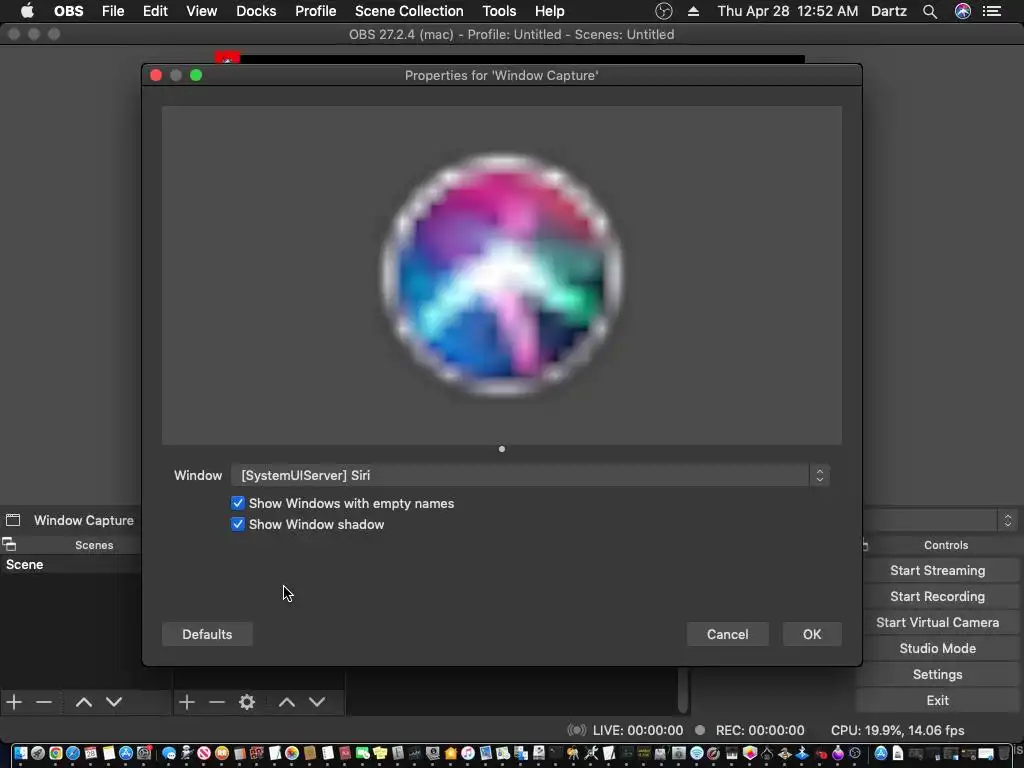Click the live broadcast icon in the status bar
The image size is (1024, 768).
(x=577, y=730)
